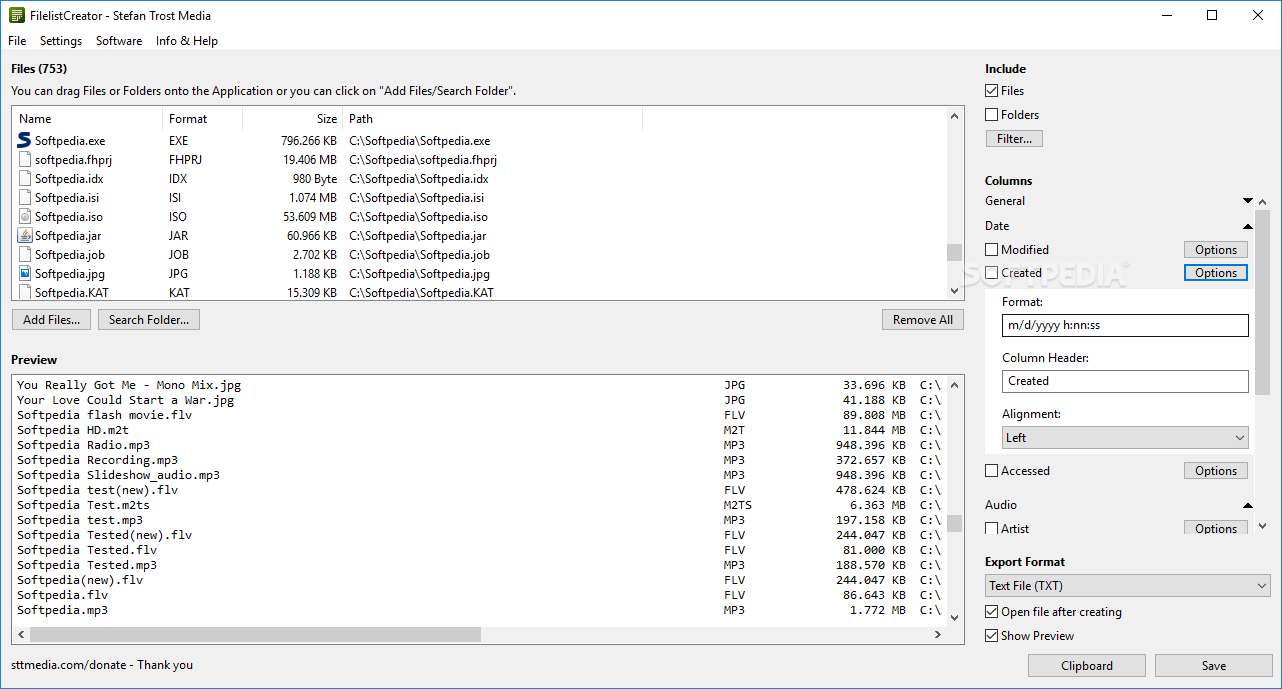Sort files by Format column header
This screenshot has width=1282, height=689.
[x=203, y=119]
